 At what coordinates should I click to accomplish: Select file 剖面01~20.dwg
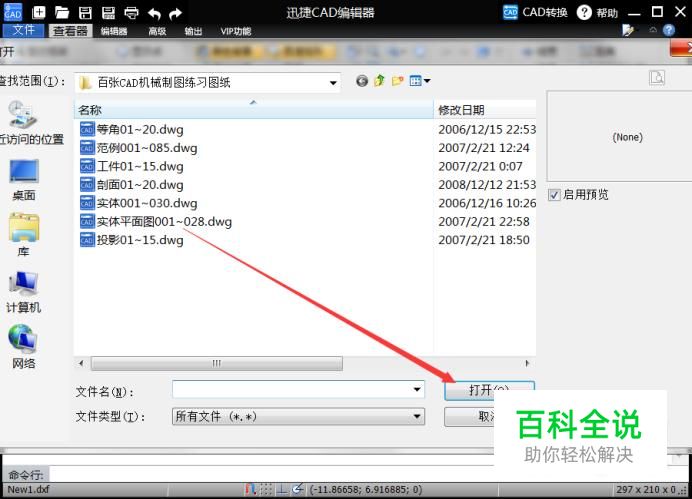(132, 184)
